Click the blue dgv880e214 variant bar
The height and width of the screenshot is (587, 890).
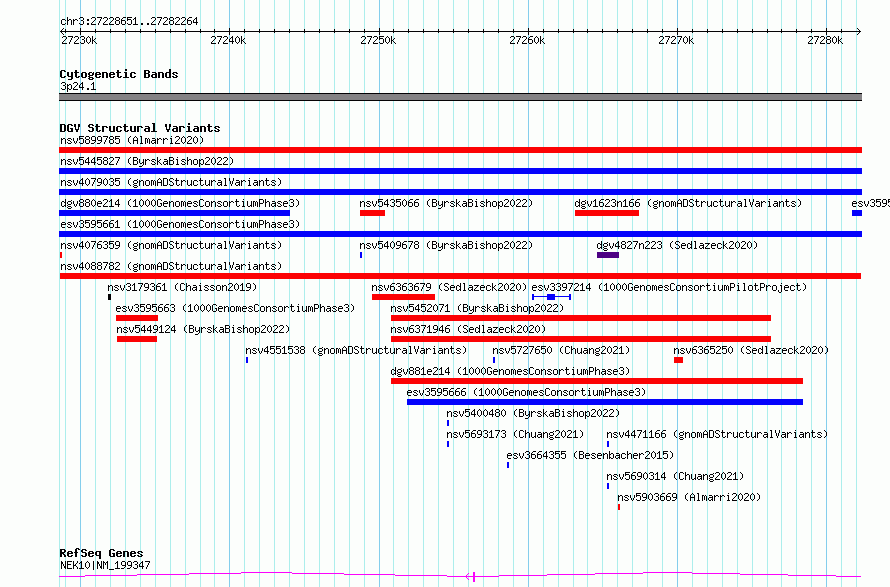[x=174, y=213]
